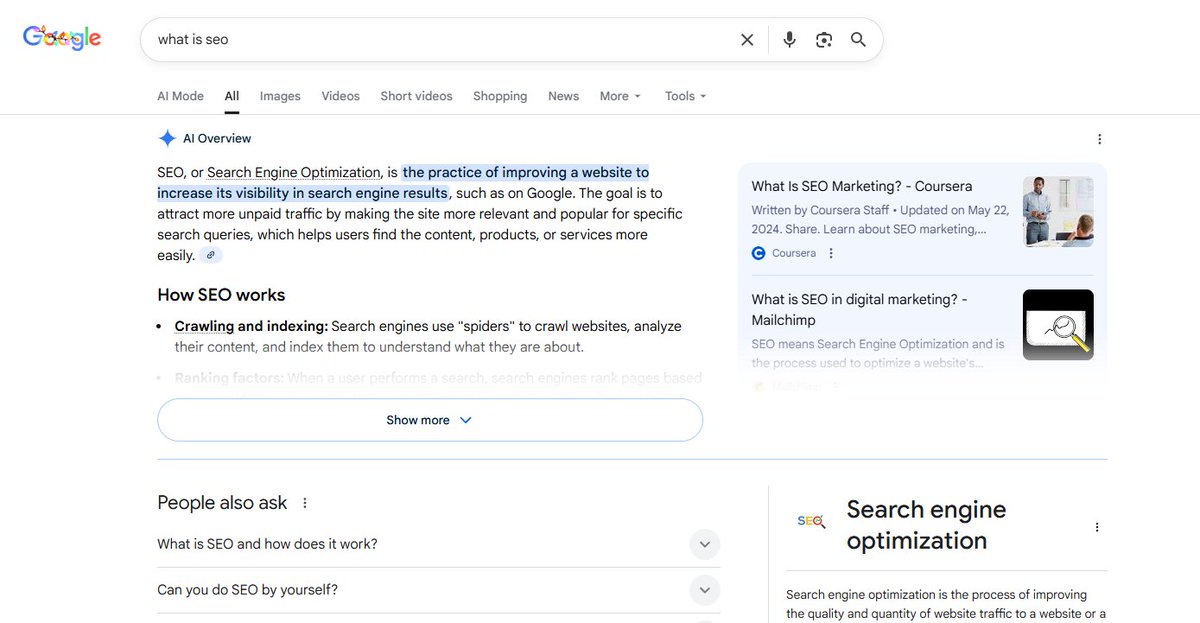
Task: Select the All tab
Action: coord(232,96)
